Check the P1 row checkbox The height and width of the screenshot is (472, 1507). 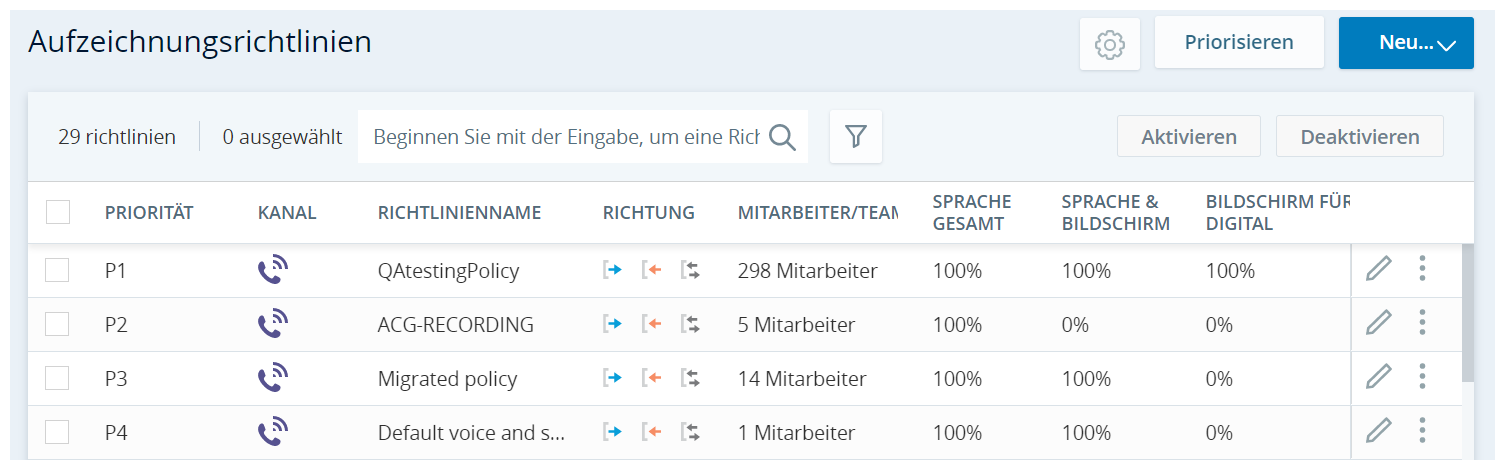tap(57, 270)
